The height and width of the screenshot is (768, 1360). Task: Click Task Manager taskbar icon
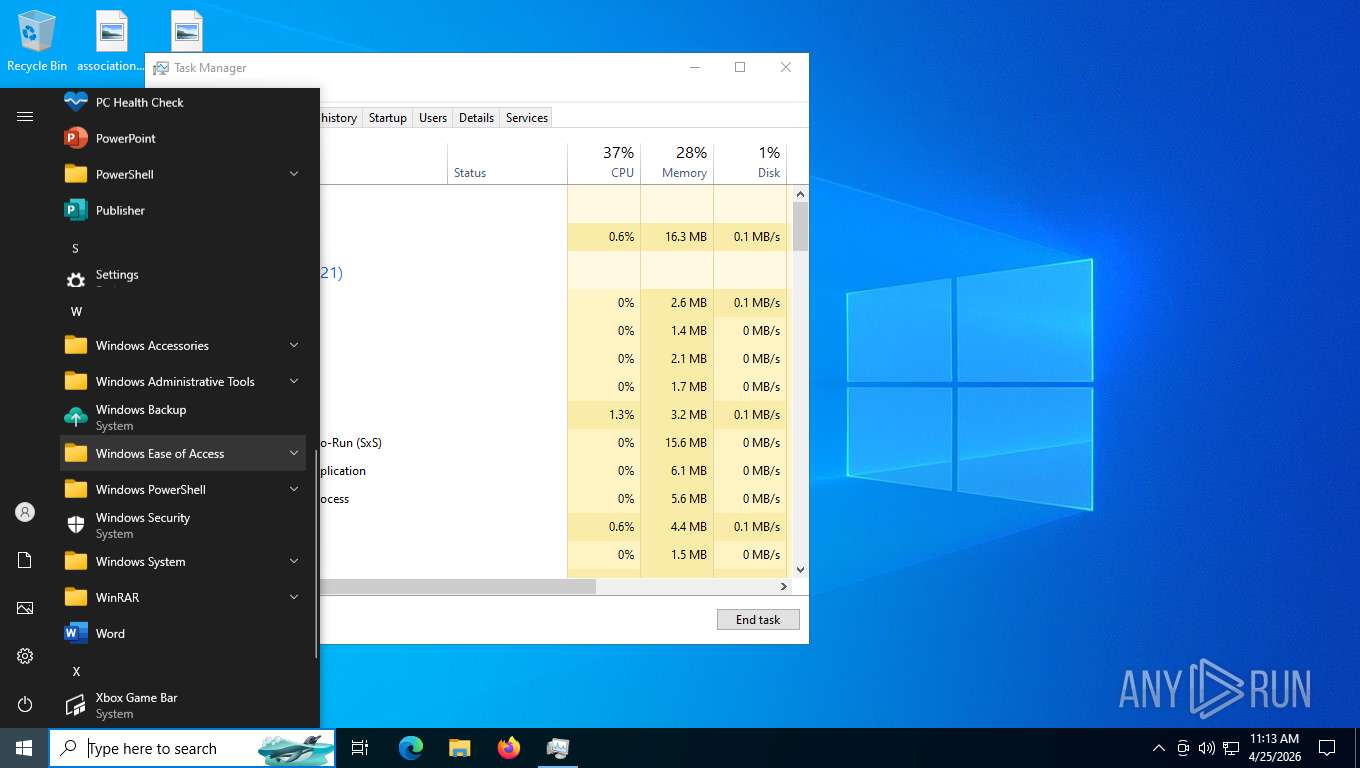point(558,748)
